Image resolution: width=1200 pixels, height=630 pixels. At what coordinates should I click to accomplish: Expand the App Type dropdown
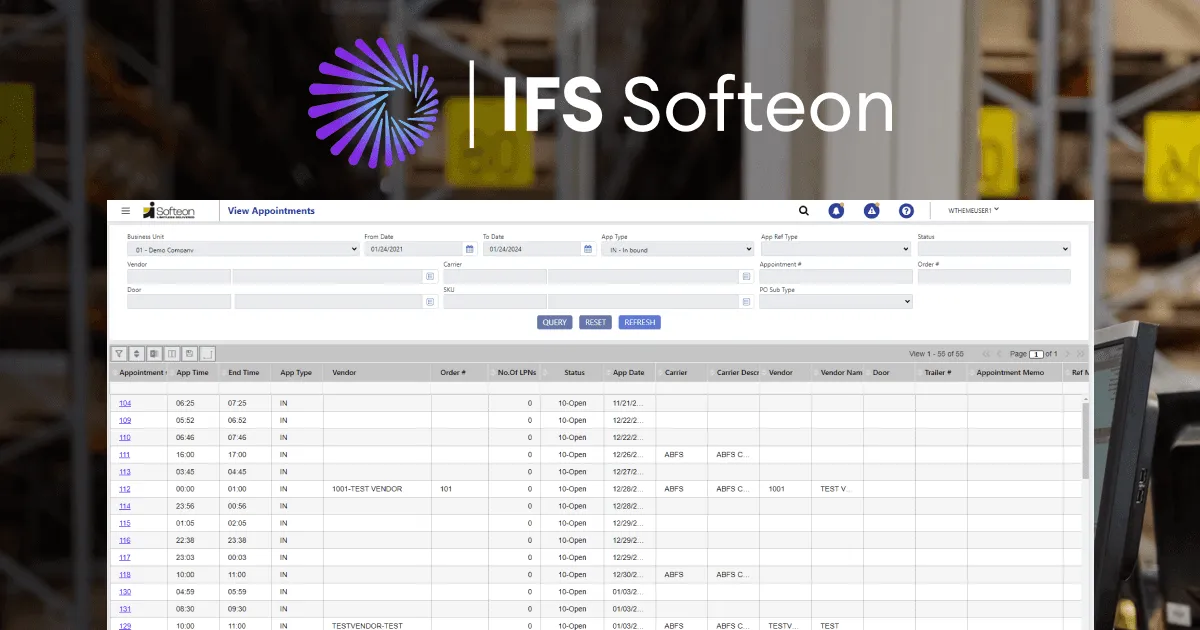[x=677, y=249]
